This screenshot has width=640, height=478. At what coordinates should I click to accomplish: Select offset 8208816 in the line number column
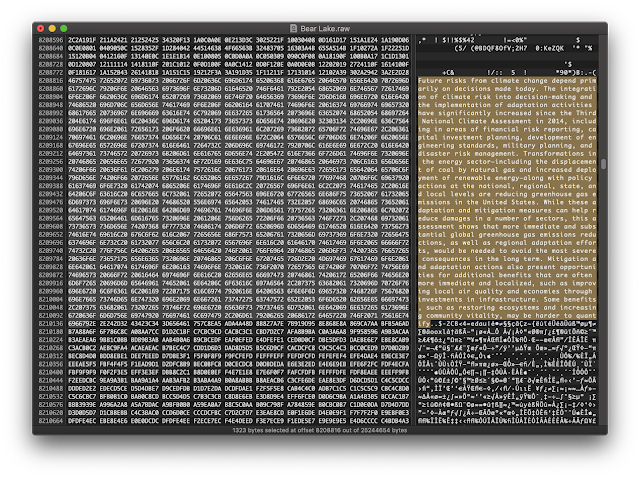coord(51,80)
